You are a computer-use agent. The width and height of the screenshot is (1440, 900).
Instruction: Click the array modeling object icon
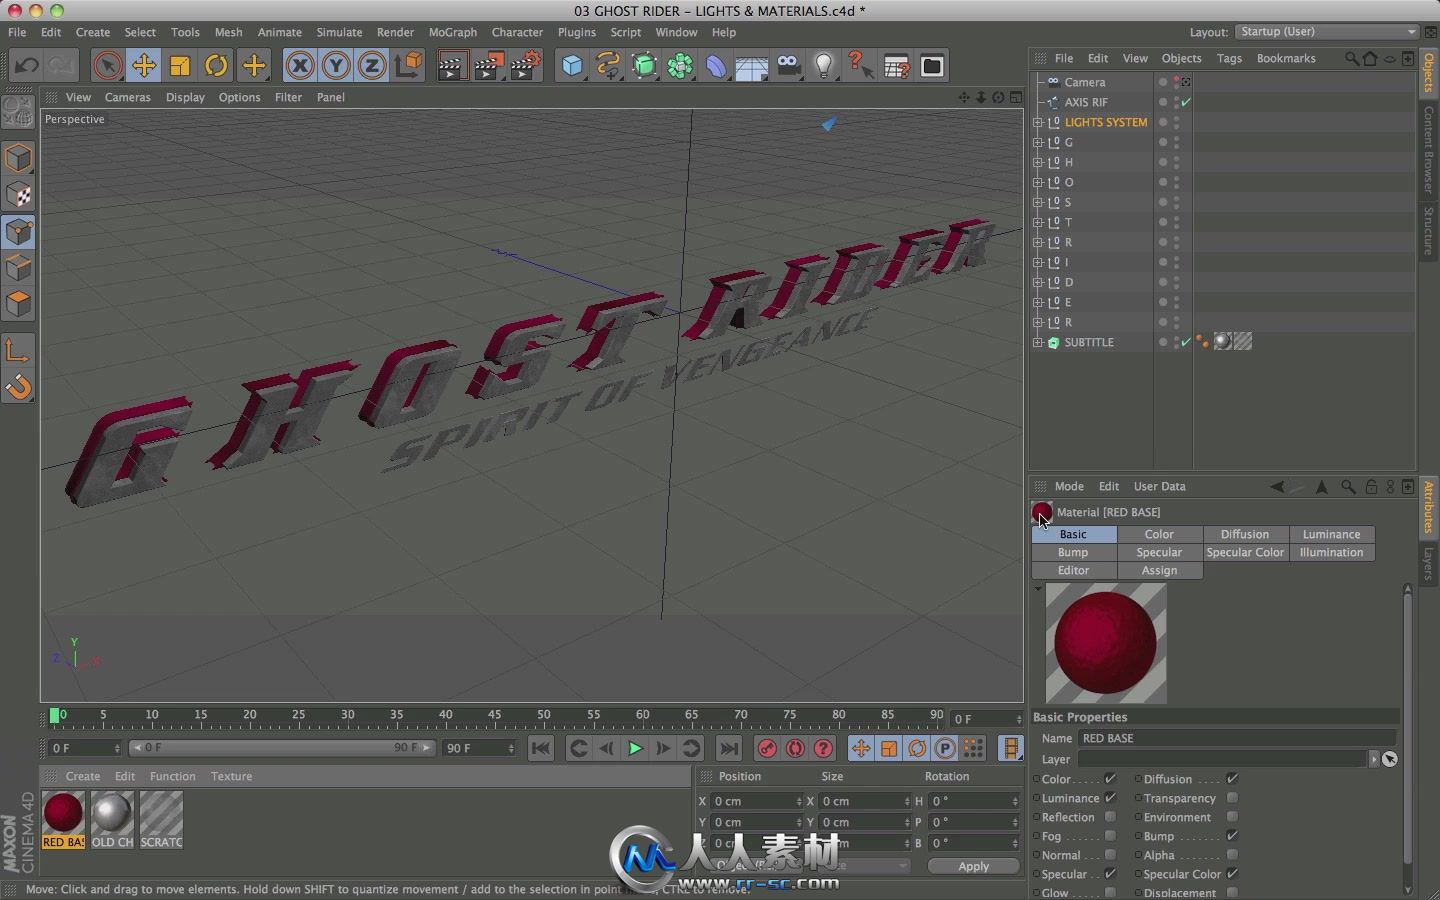(x=681, y=66)
